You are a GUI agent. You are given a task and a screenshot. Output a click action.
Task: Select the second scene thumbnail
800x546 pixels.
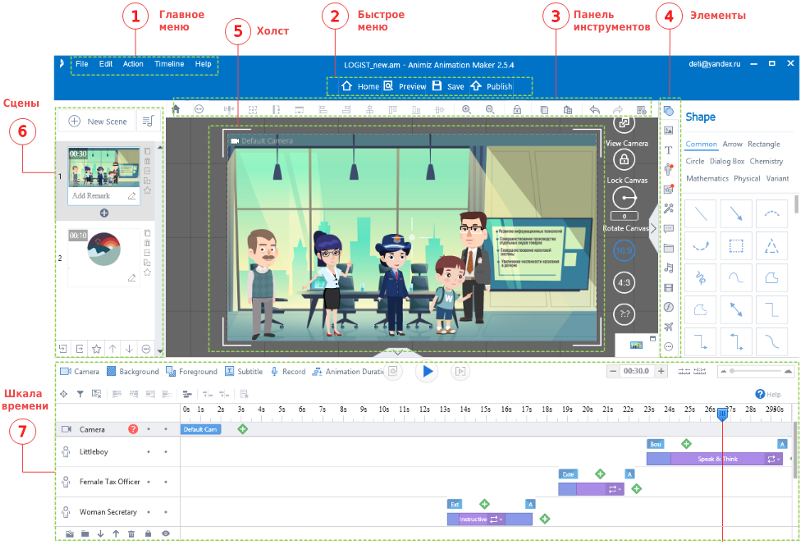[105, 251]
